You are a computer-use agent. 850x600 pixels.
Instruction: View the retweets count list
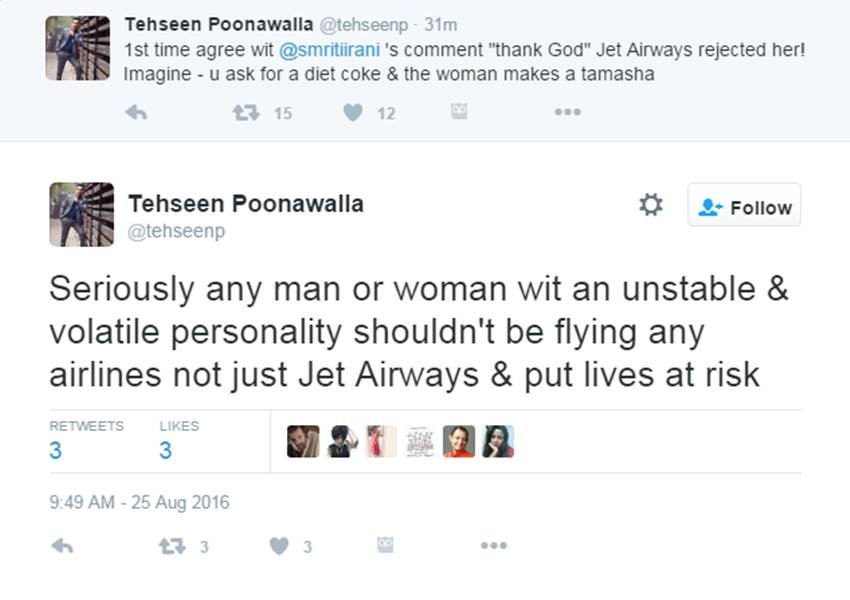56,450
